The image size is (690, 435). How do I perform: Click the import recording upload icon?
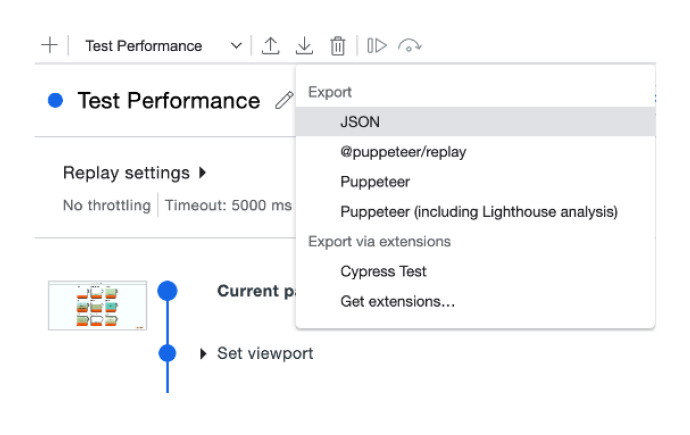coord(271,46)
